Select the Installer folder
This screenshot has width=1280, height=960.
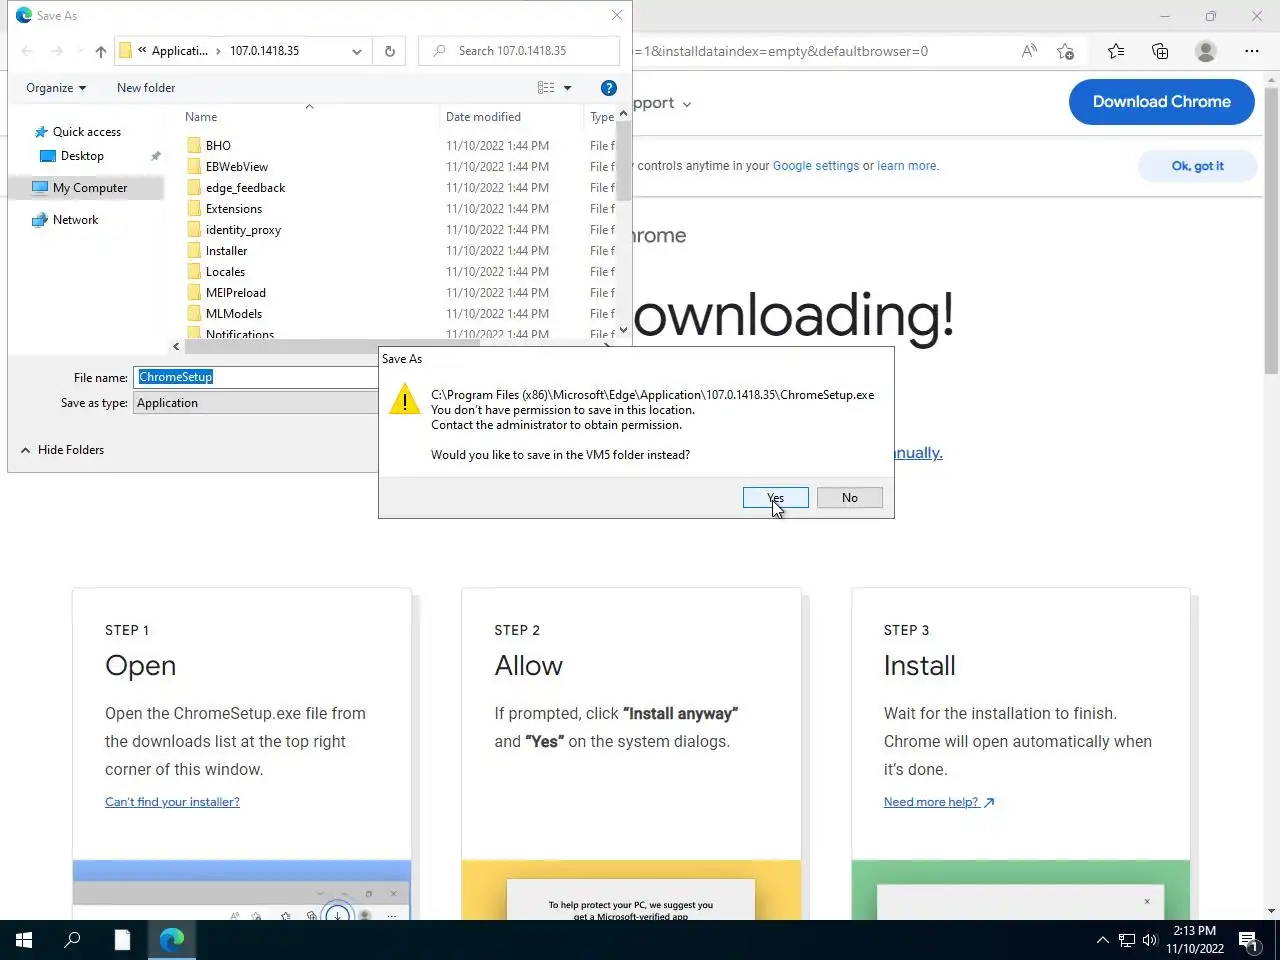[226, 251]
